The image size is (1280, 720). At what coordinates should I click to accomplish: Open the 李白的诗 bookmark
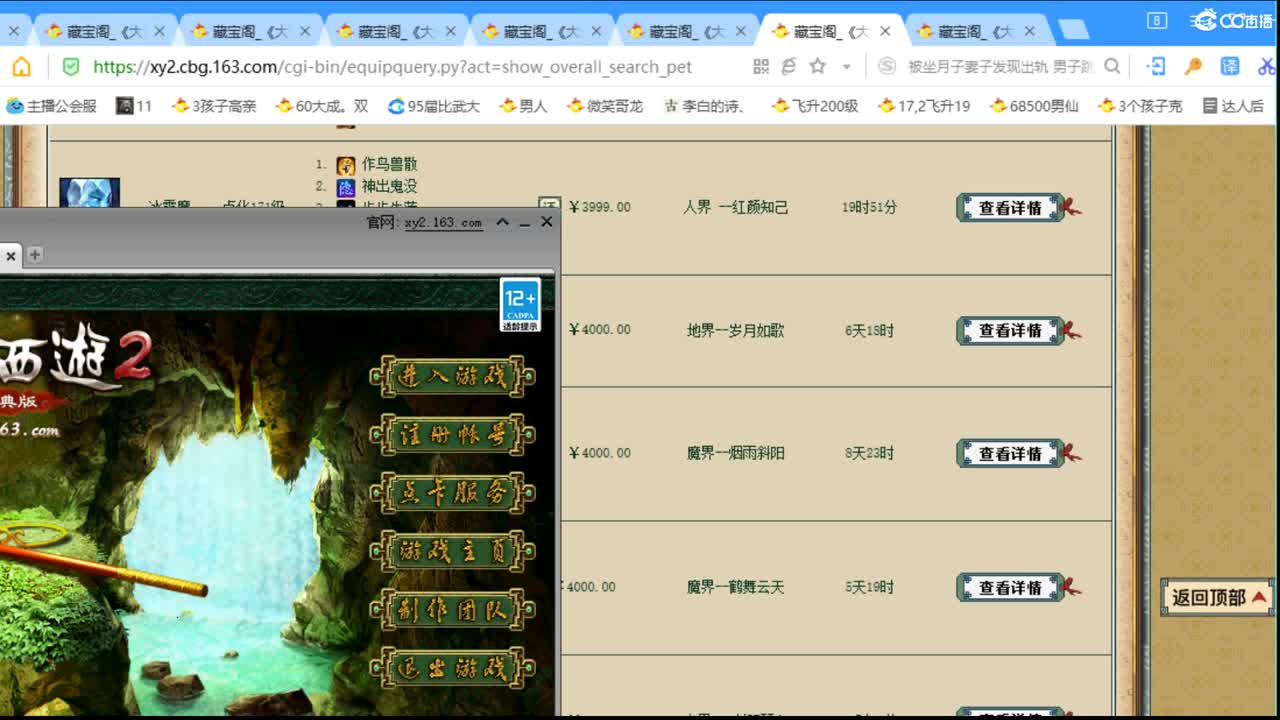(706, 105)
